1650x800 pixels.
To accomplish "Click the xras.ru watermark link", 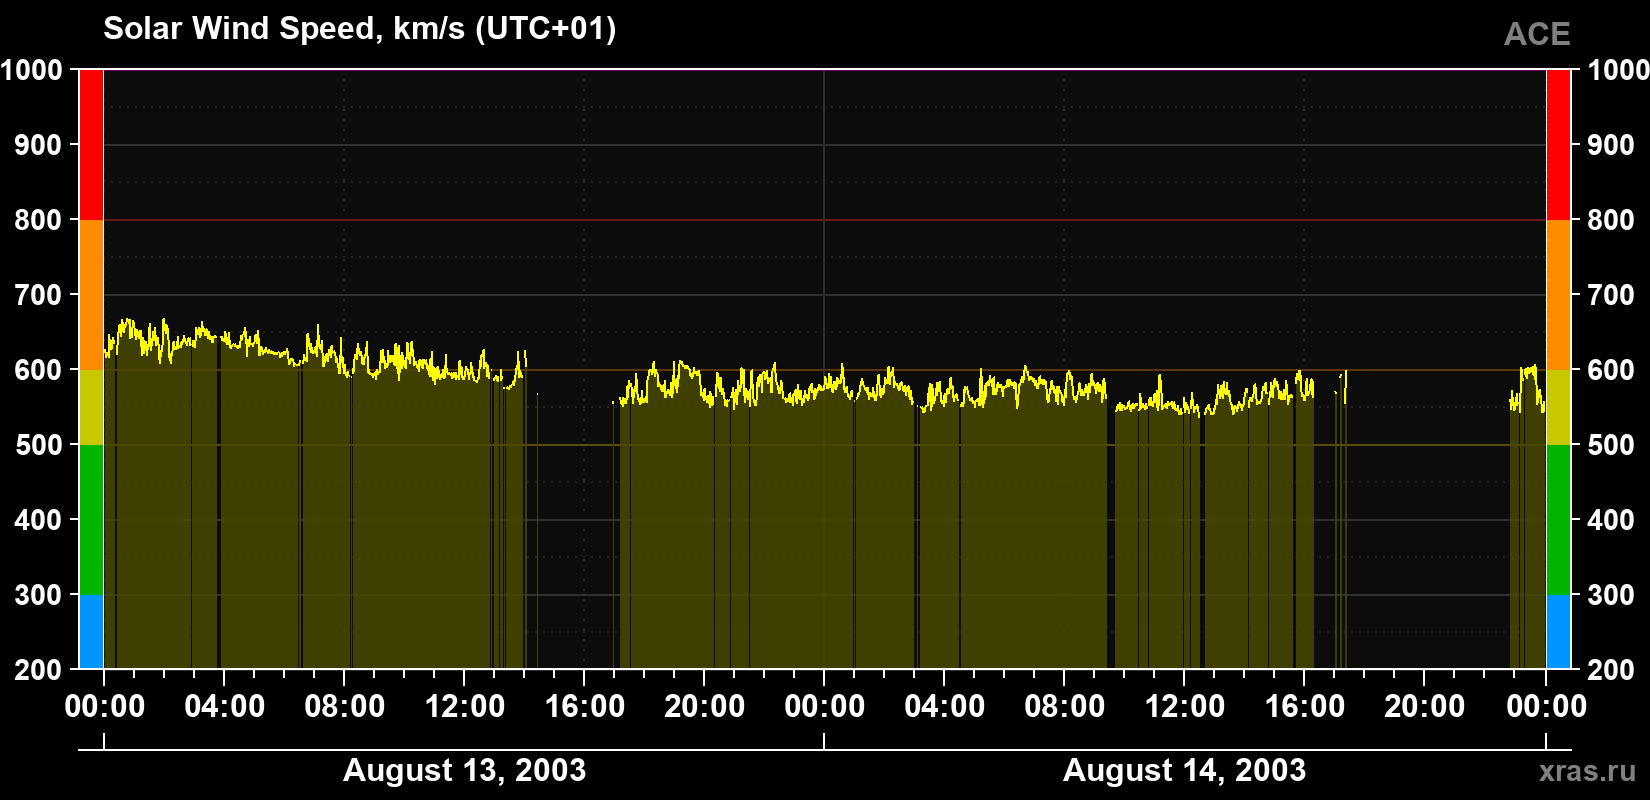I will tap(1588, 771).
